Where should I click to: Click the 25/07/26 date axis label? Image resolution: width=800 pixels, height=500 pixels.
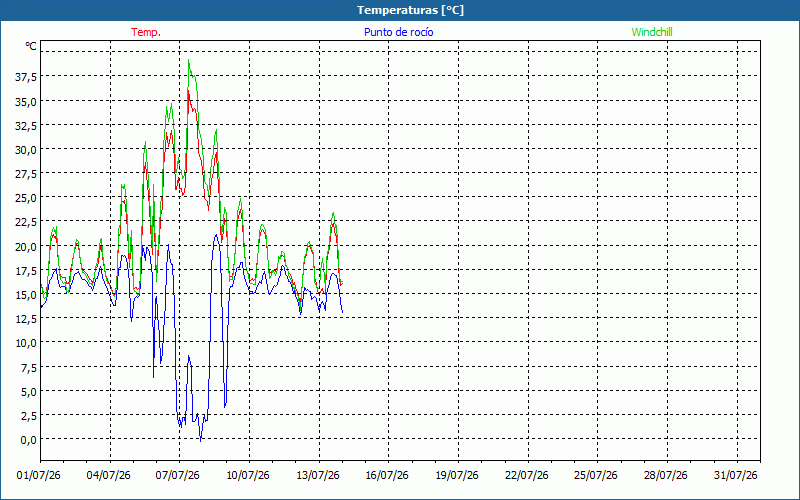pyautogui.click(x=596, y=475)
